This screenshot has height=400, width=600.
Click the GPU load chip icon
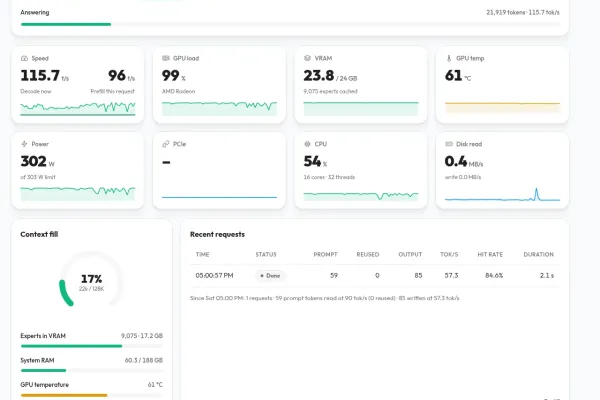pos(166,58)
